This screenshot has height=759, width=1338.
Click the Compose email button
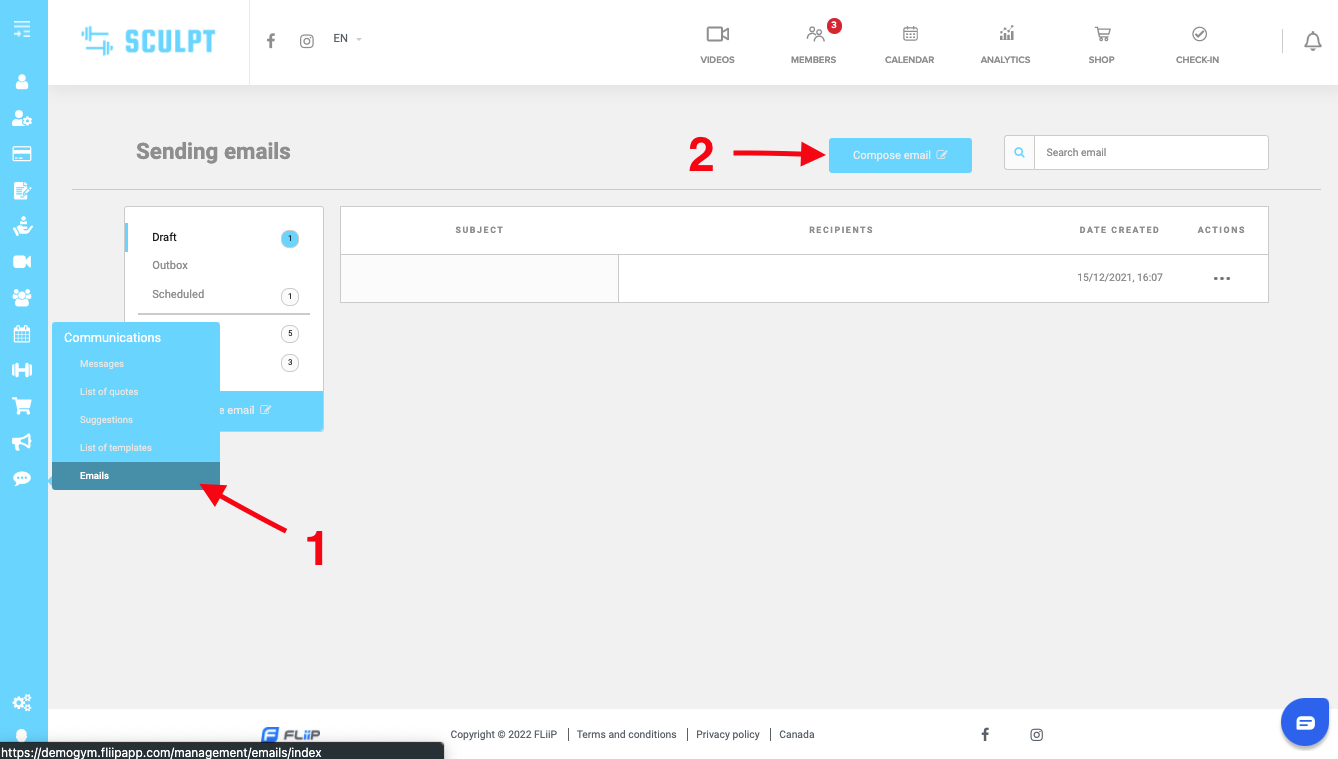(899, 155)
